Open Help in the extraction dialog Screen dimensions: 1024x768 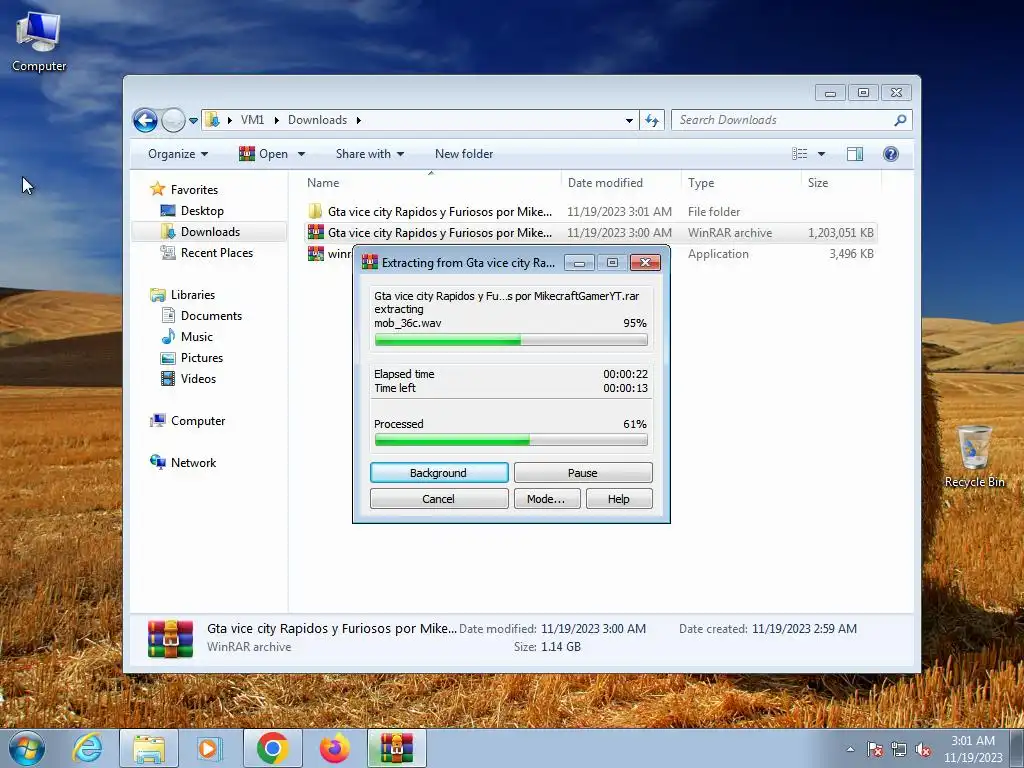(x=619, y=499)
